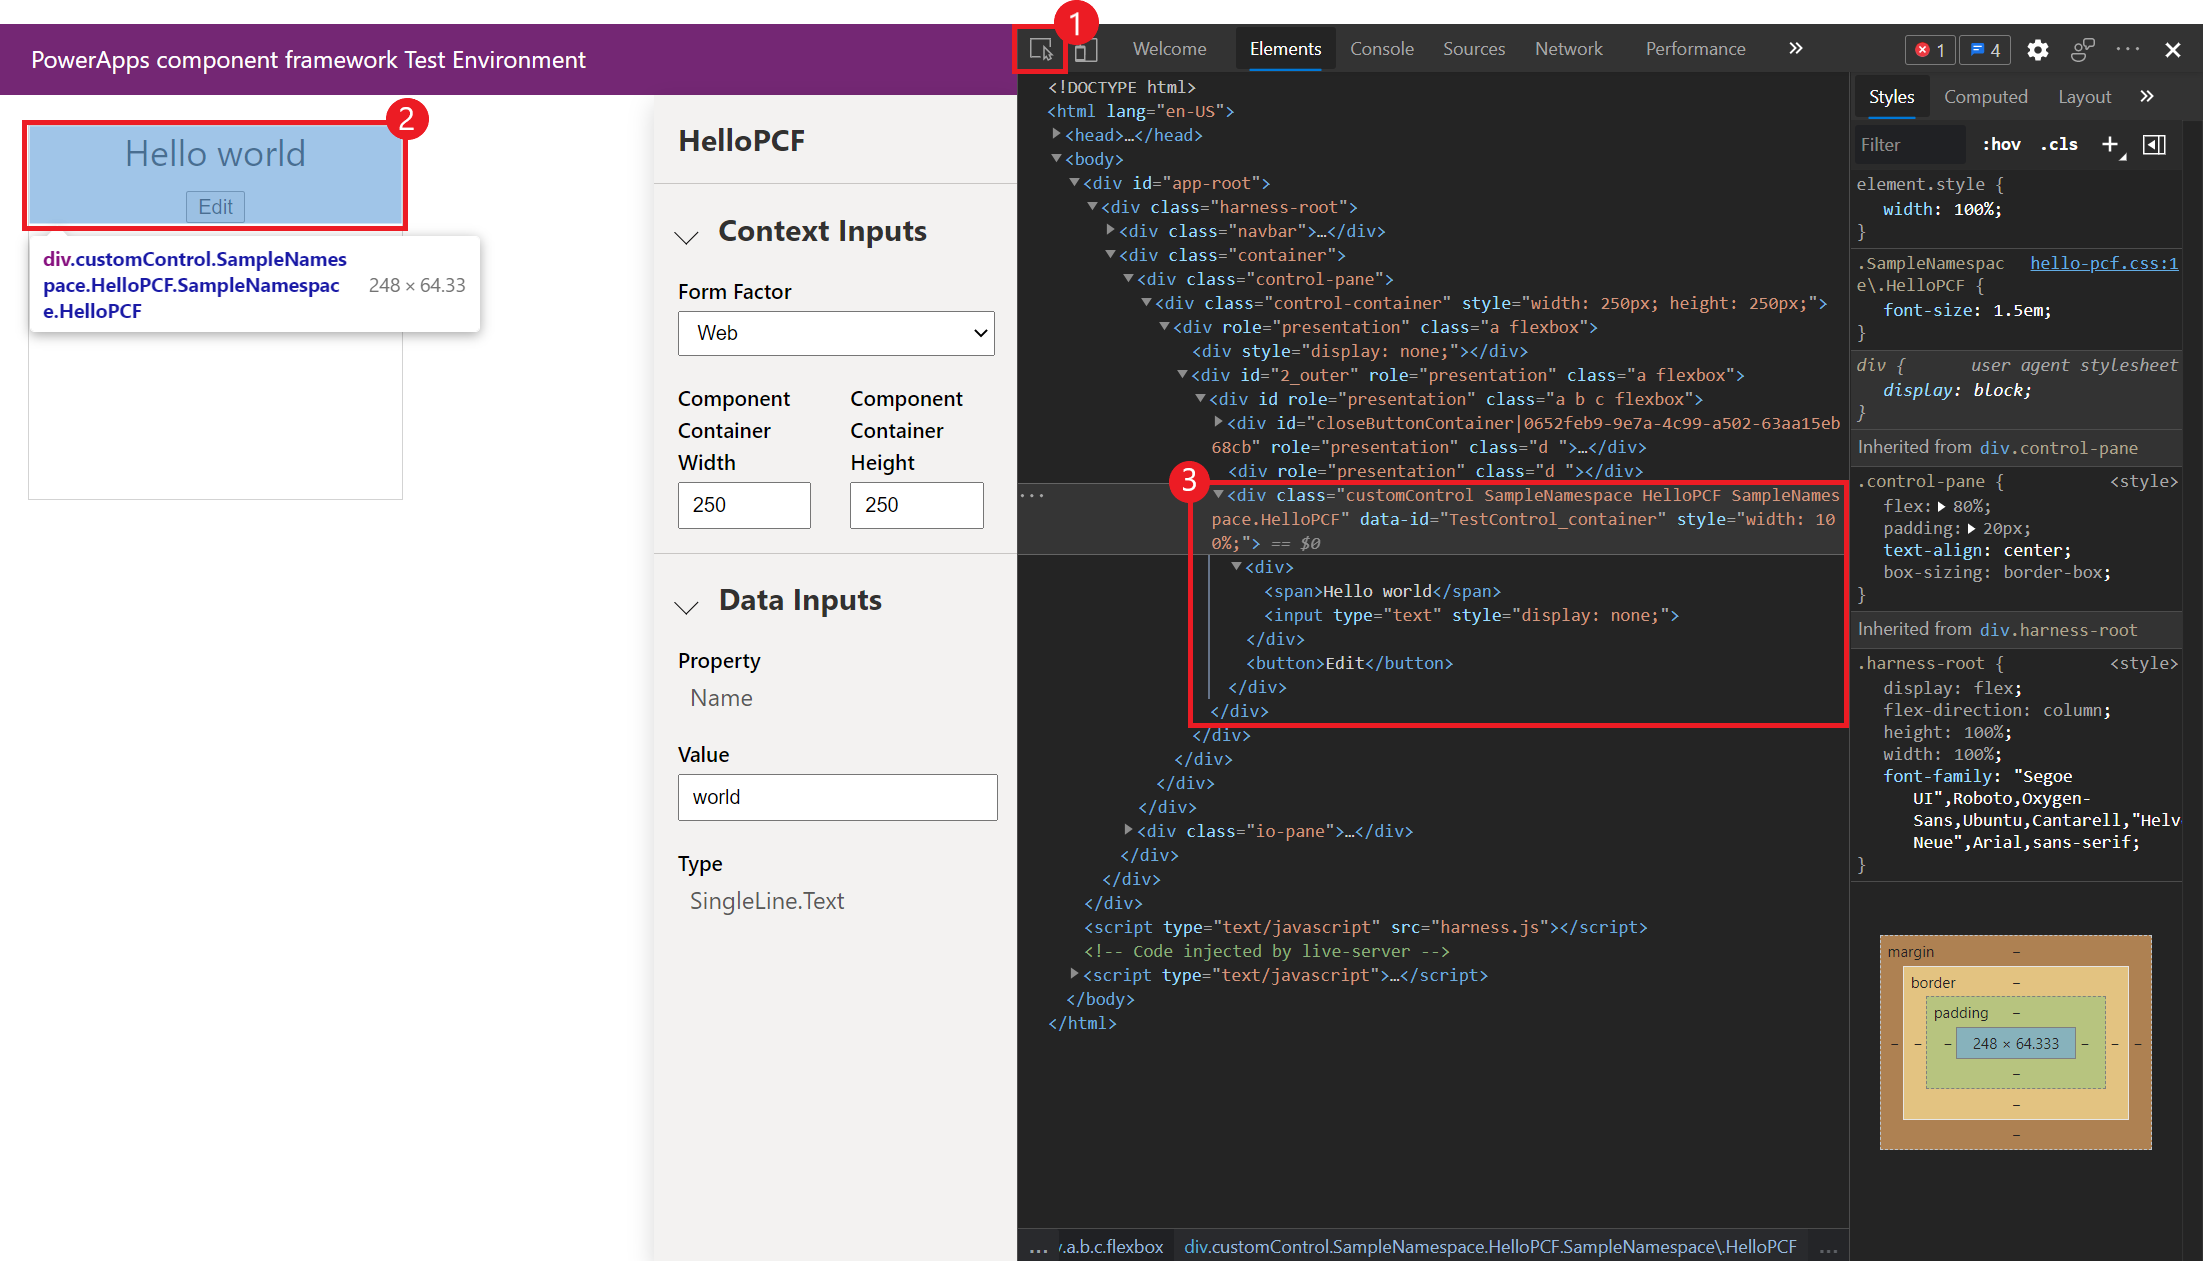The height and width of the screenshot is (1261, 2203).
Task: Expand the closeButtonContainer div node
Action: click(1218, 421)
